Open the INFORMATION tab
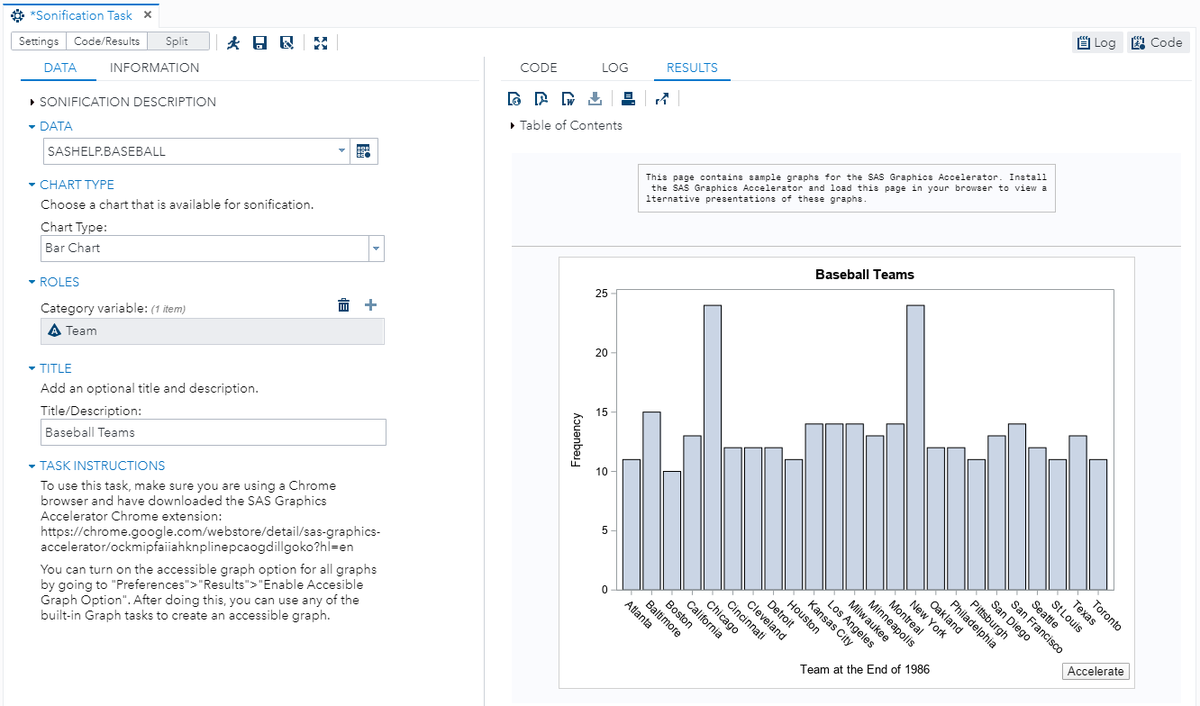The image size is (1200, 706). (x=155, y=68)
